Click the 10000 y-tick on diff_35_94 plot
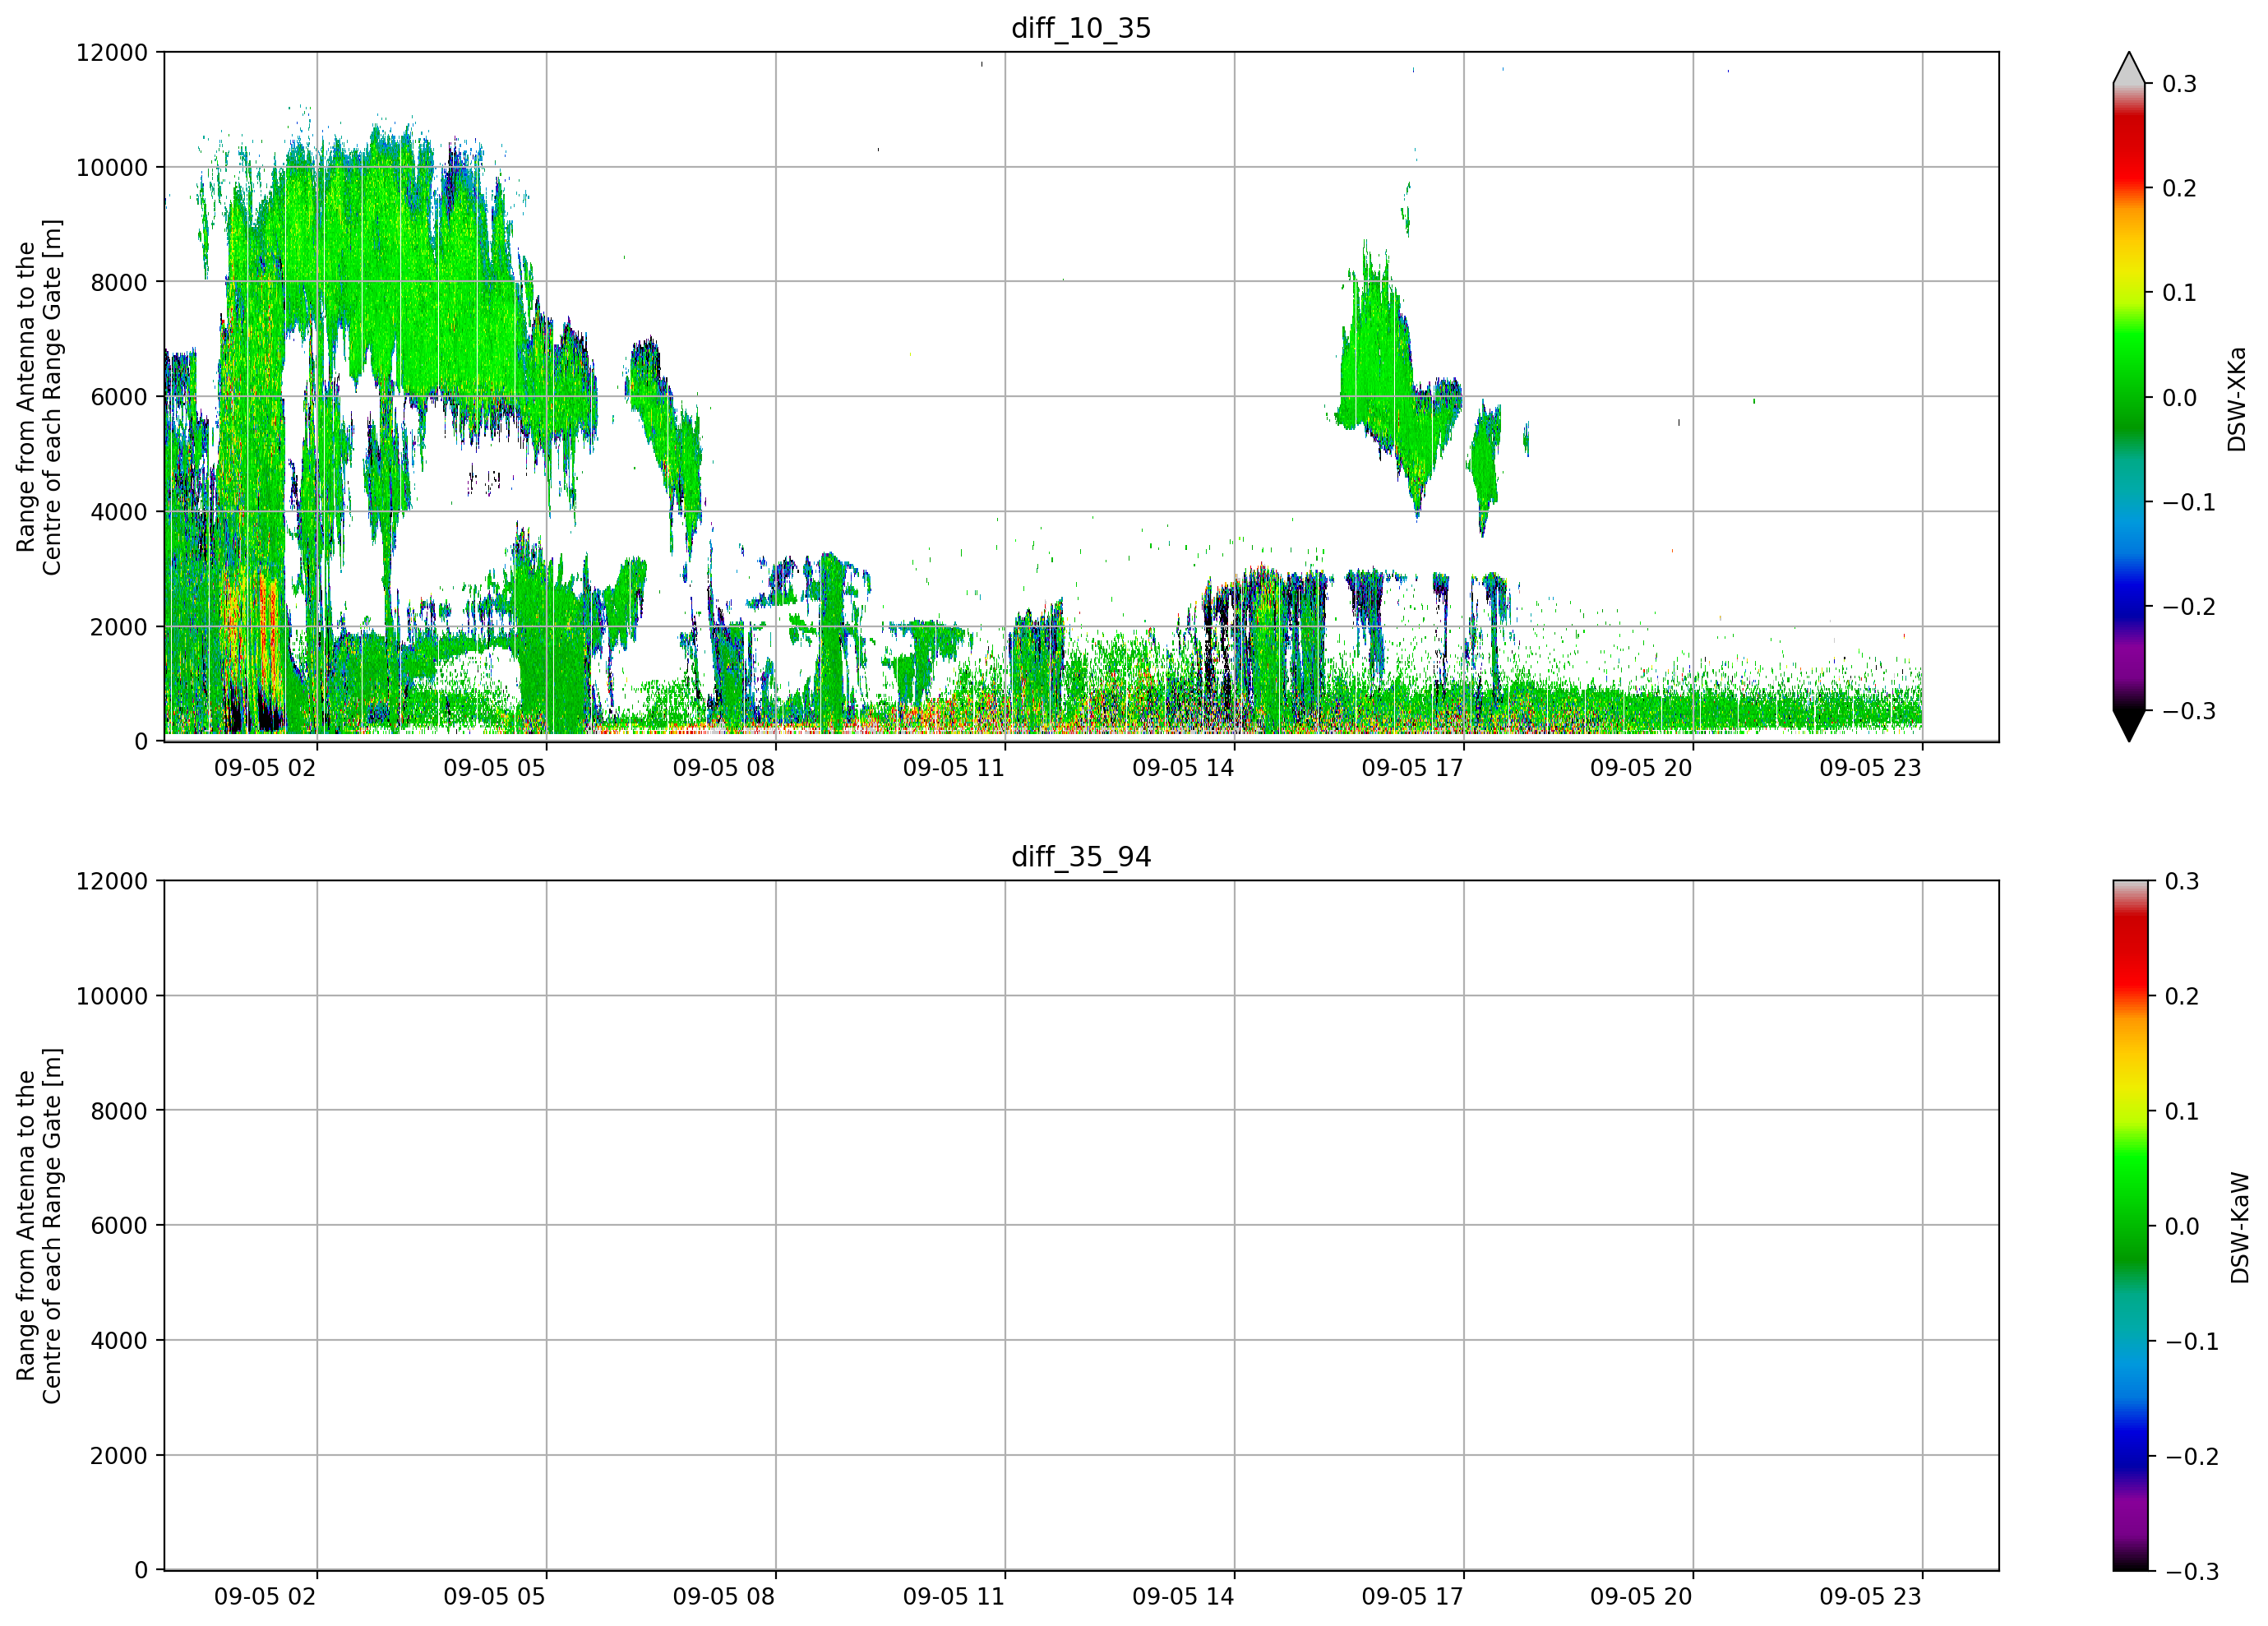 pyautogui.click(x=112, y=996)
